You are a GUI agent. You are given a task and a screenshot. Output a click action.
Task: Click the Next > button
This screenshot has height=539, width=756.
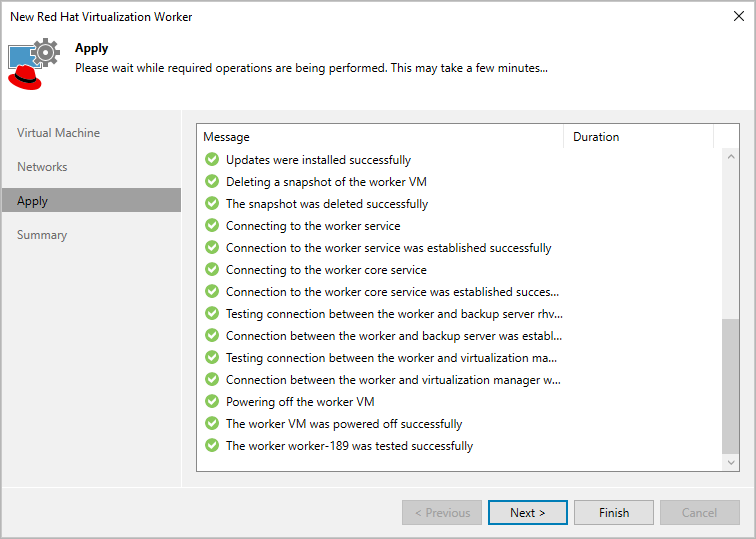527,512
